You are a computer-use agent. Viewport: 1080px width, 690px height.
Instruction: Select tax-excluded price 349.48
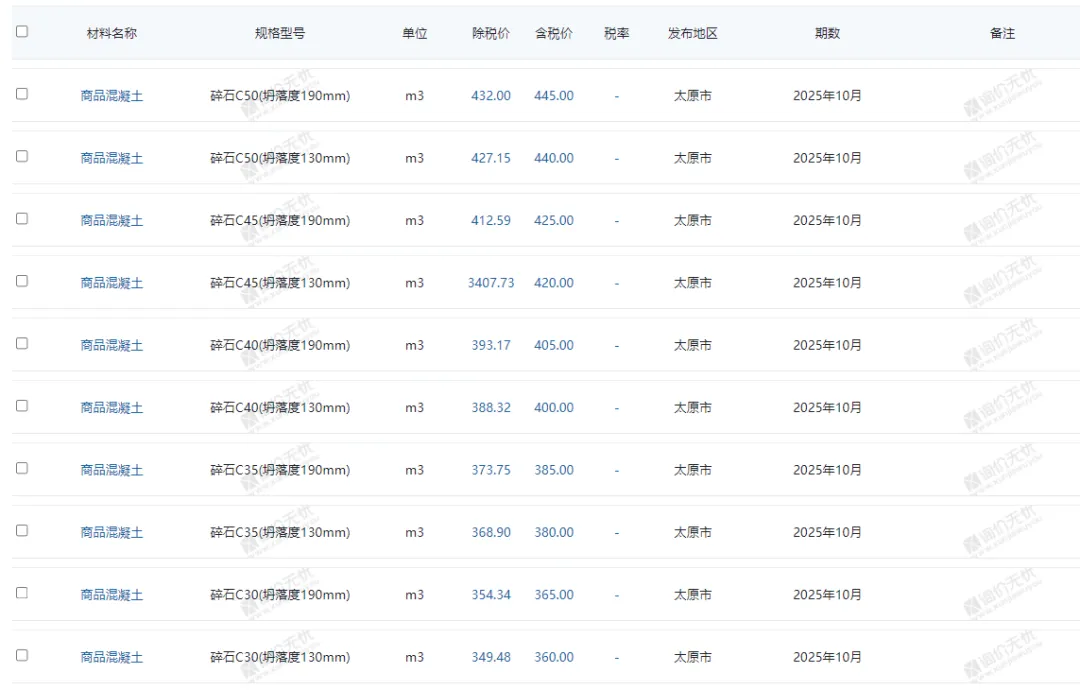[x=491, y=657]
